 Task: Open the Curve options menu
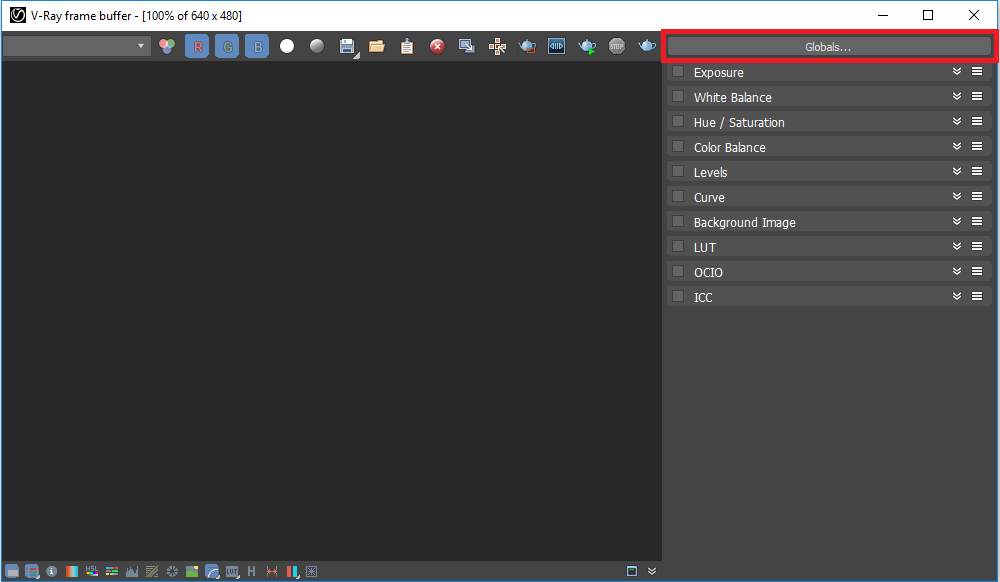pyautogui.click(x=977, y=196)
